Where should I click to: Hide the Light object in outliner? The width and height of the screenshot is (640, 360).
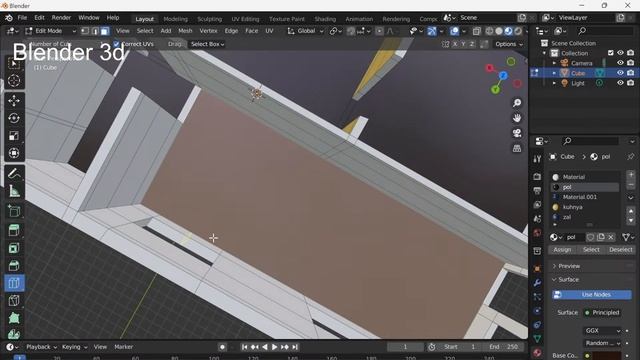pyautogui.click(x=620, y=83)
